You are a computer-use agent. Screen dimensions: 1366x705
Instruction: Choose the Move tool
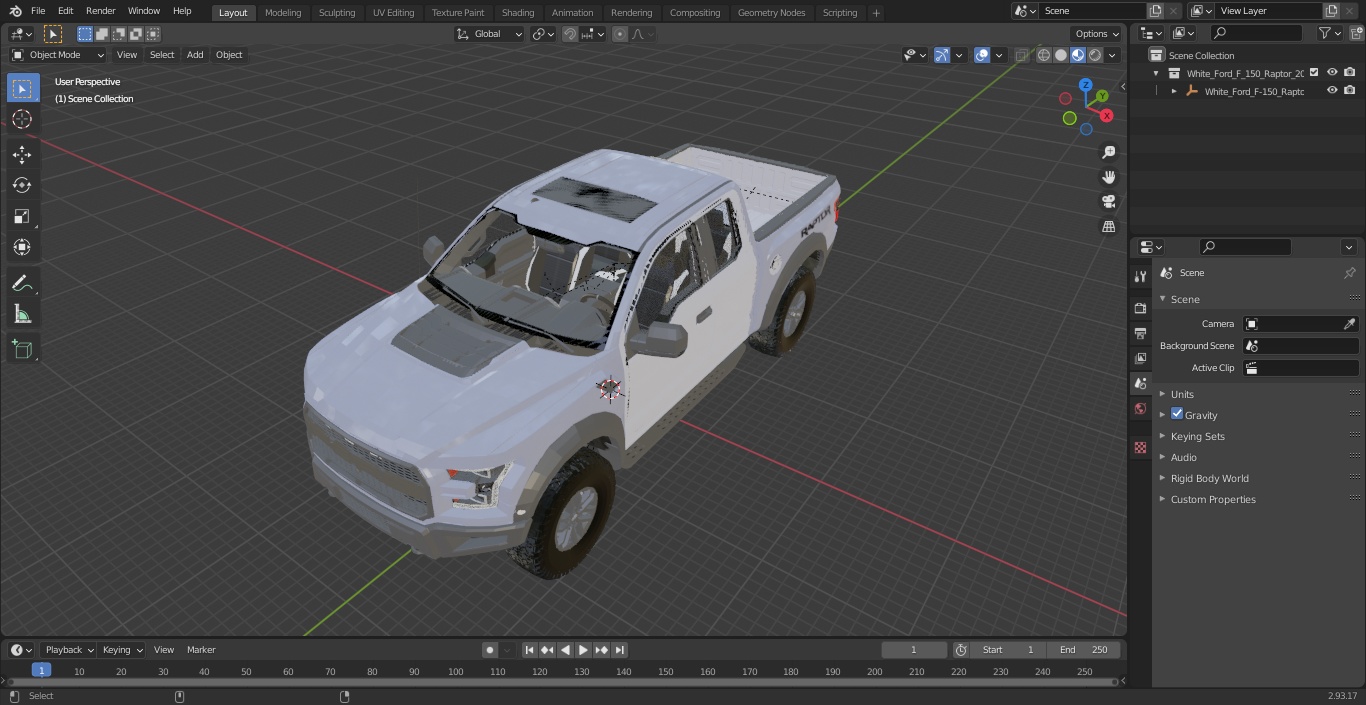[x=22, y=155]
